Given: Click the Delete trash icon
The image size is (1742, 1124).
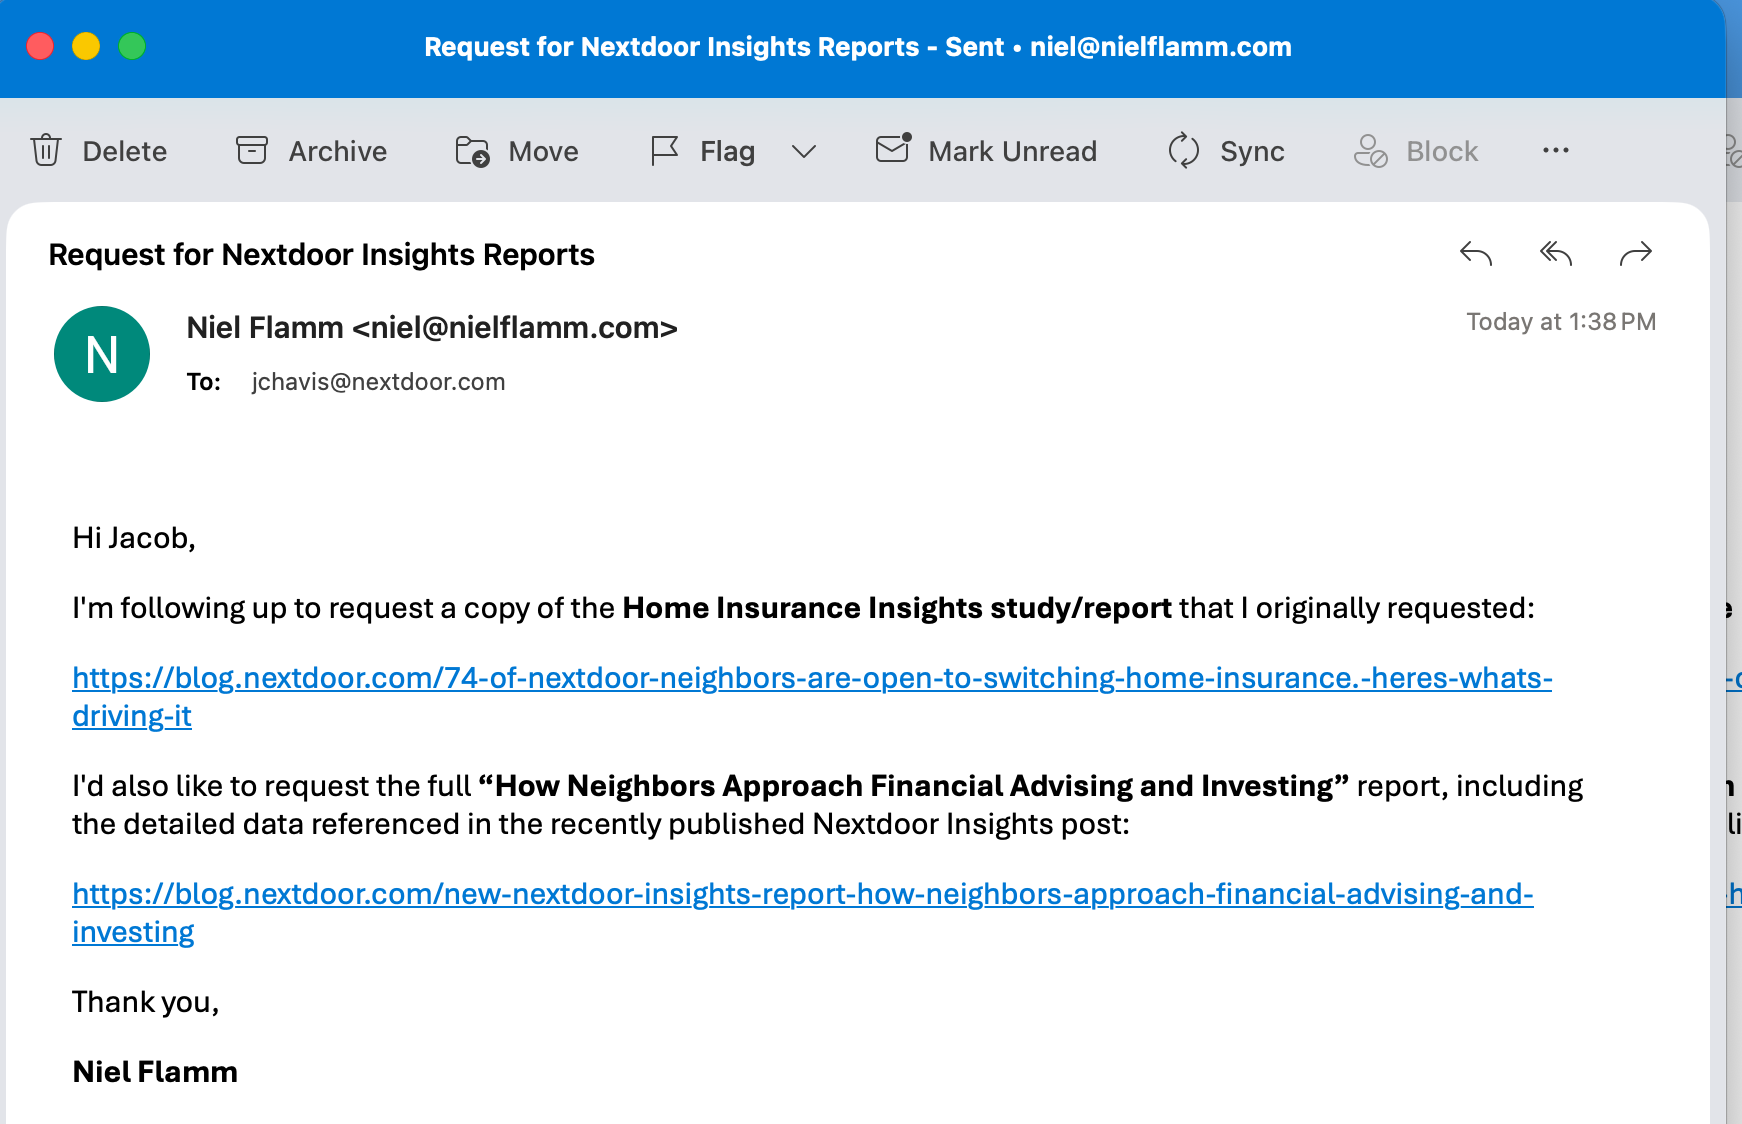Looking at the screenshot, I should click(46, 150).
